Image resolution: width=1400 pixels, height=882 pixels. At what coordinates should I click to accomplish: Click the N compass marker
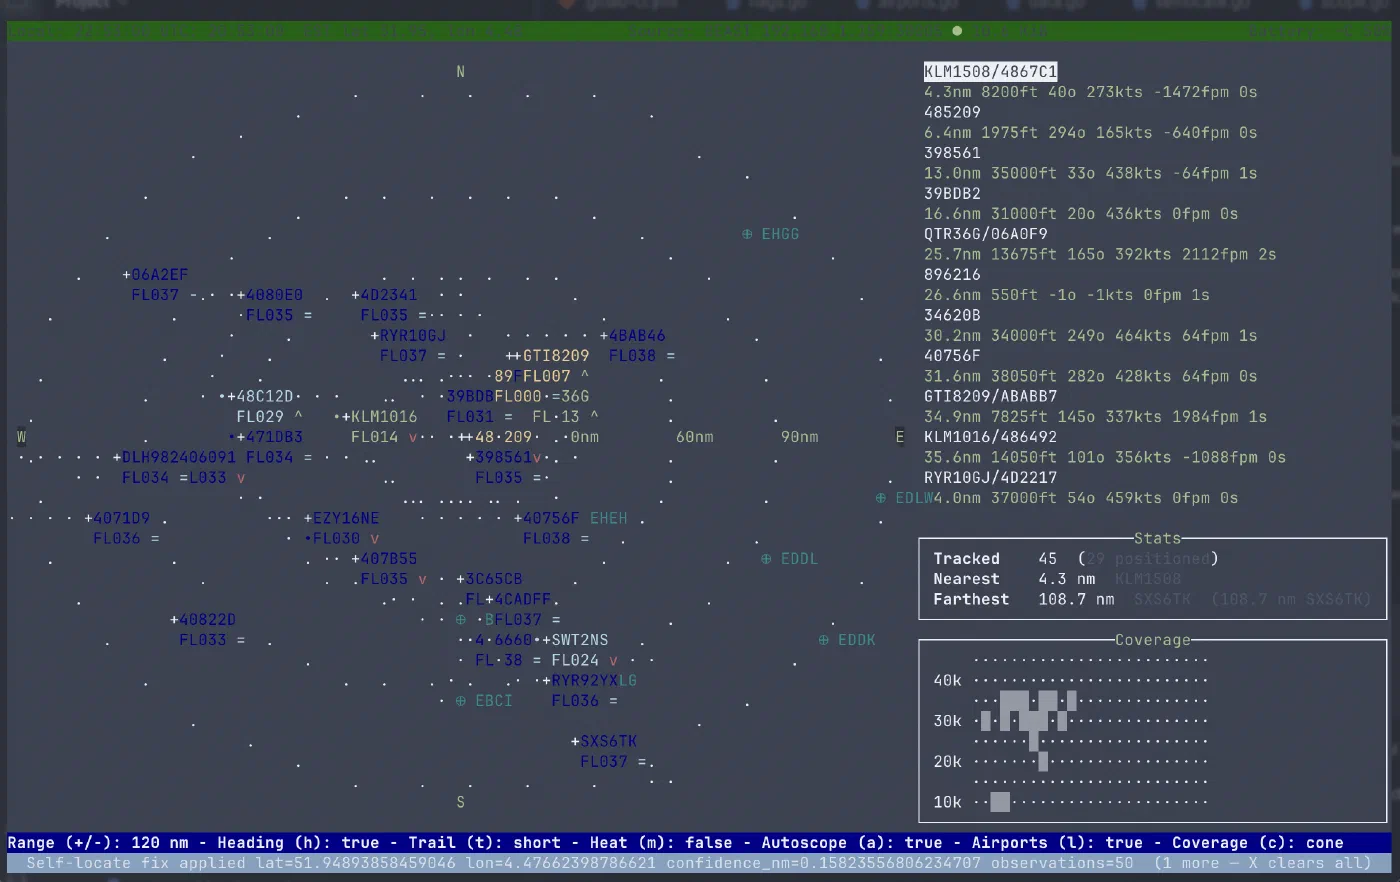[x=460, y=71]
